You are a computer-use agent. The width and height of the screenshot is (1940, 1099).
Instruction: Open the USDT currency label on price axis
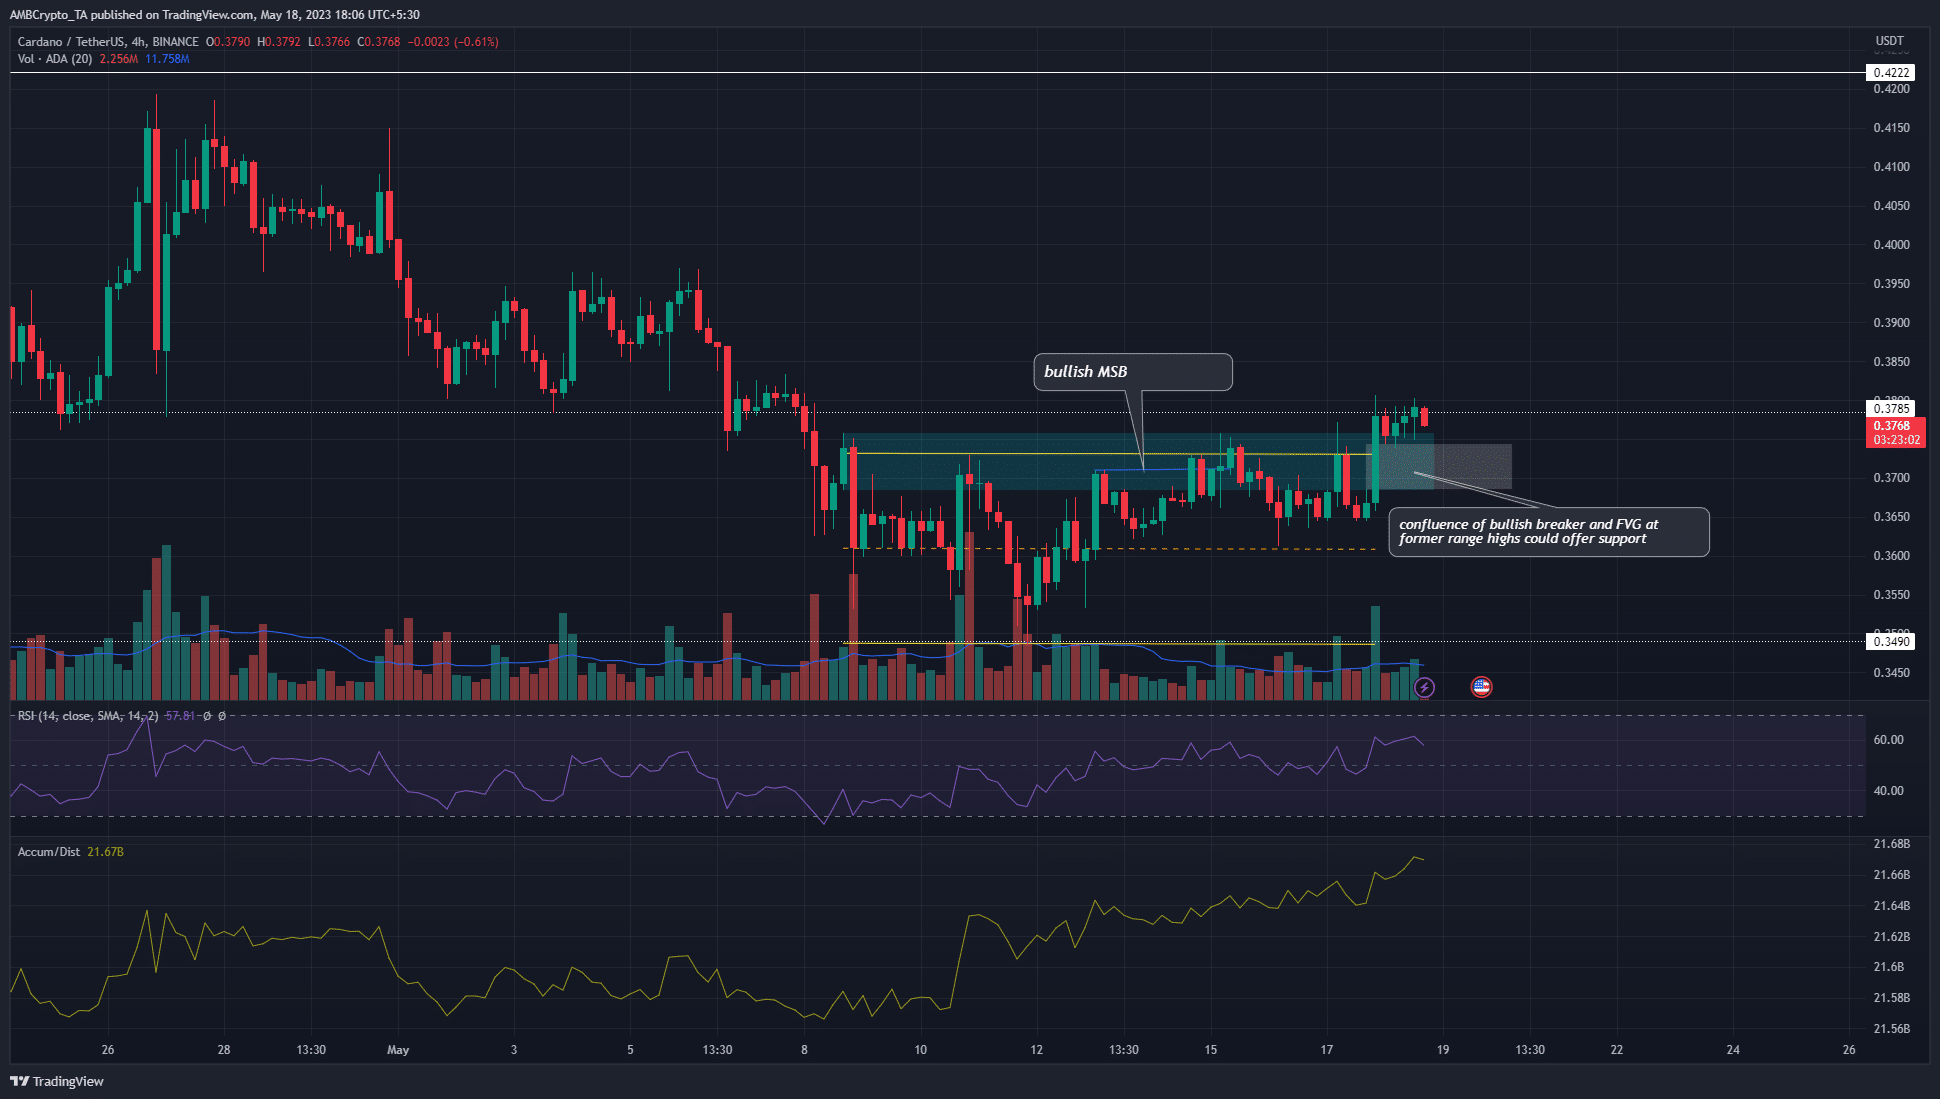pos(1889,41)
